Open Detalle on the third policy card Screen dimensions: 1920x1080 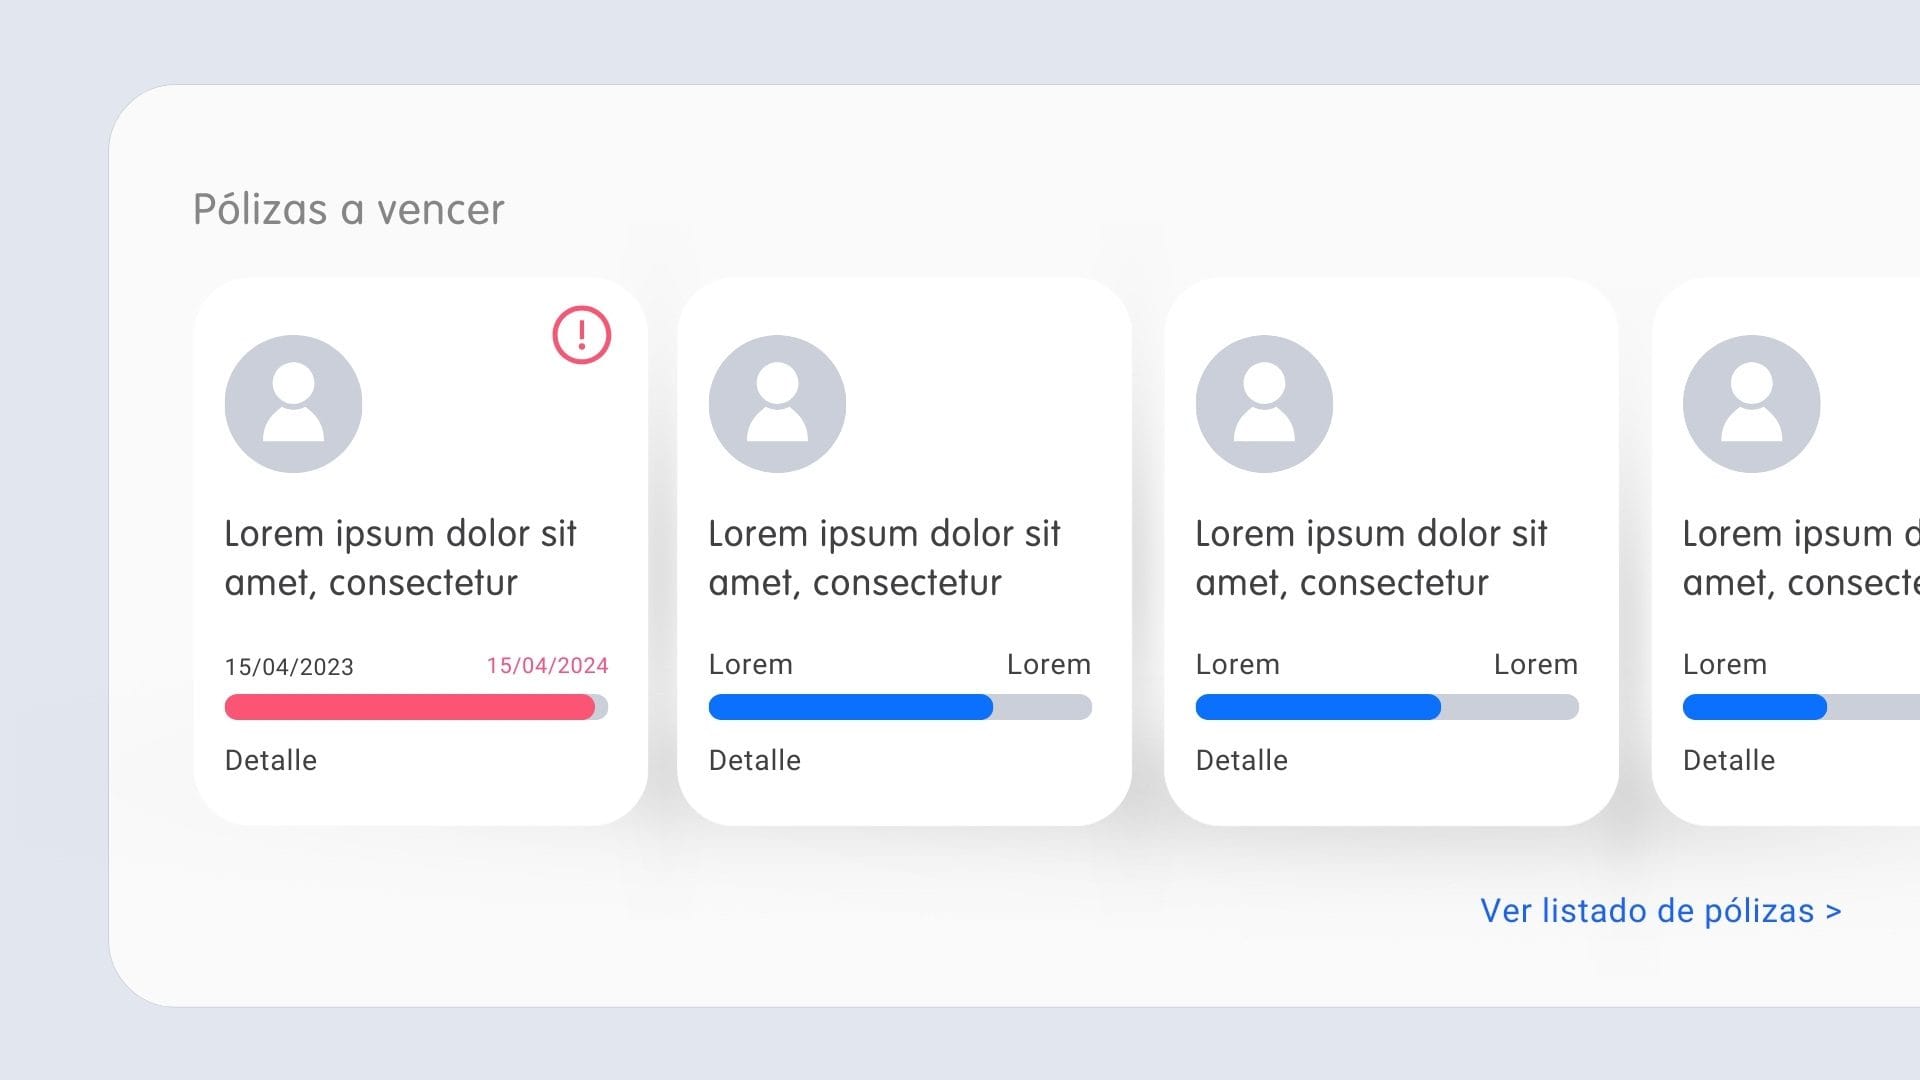tap(1242, 760)
